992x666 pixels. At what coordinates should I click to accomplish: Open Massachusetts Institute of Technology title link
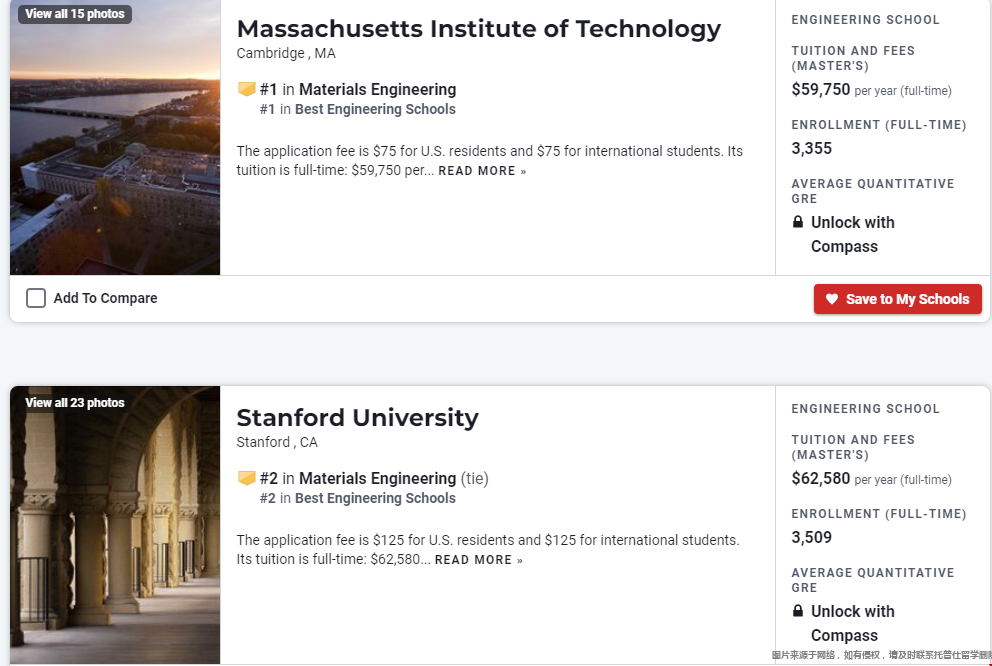click(479, 28)
